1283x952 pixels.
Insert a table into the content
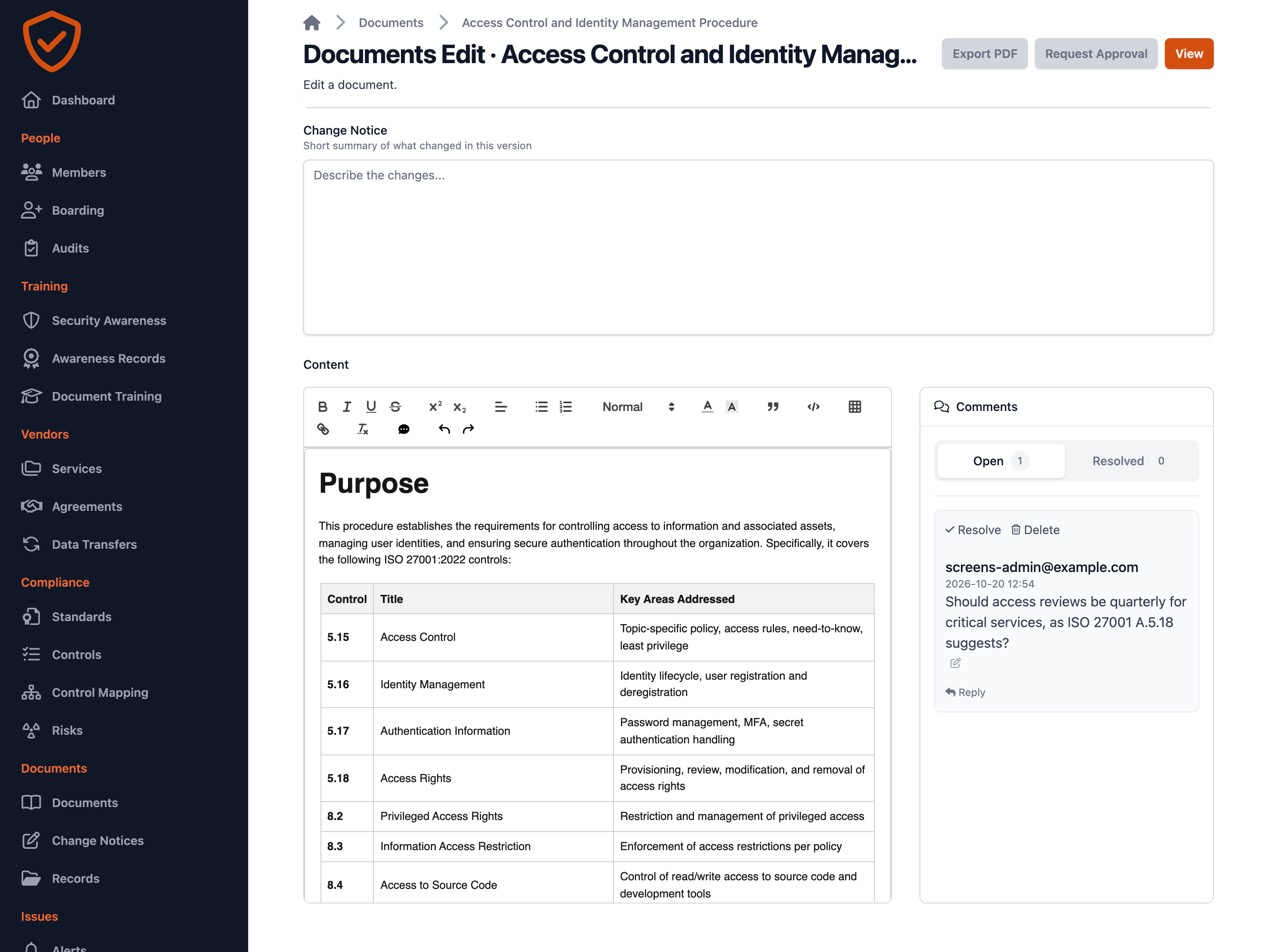pos(855,407)
